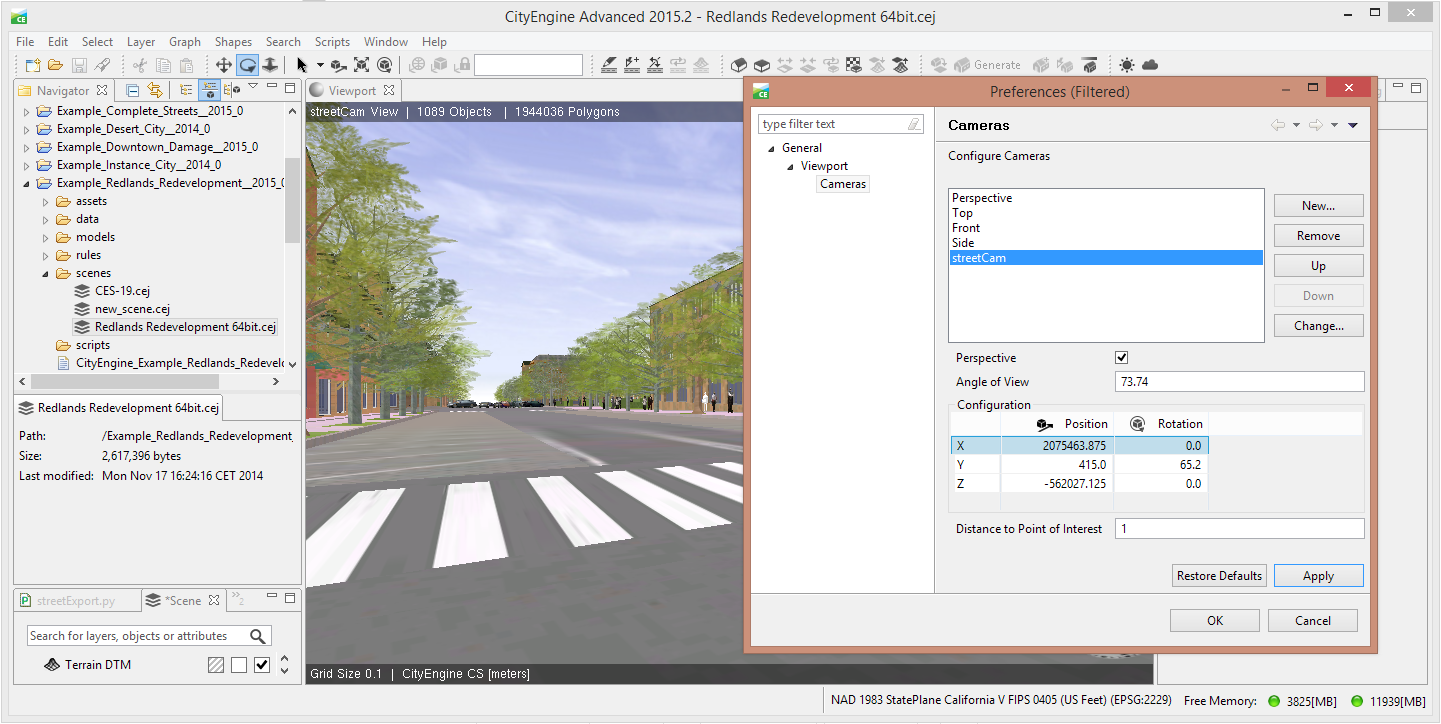1441x724 pixels.
Task: Toggle Terrain DTM empty middle checkbox
Action: pyautogui.click(x=239, y=665)
